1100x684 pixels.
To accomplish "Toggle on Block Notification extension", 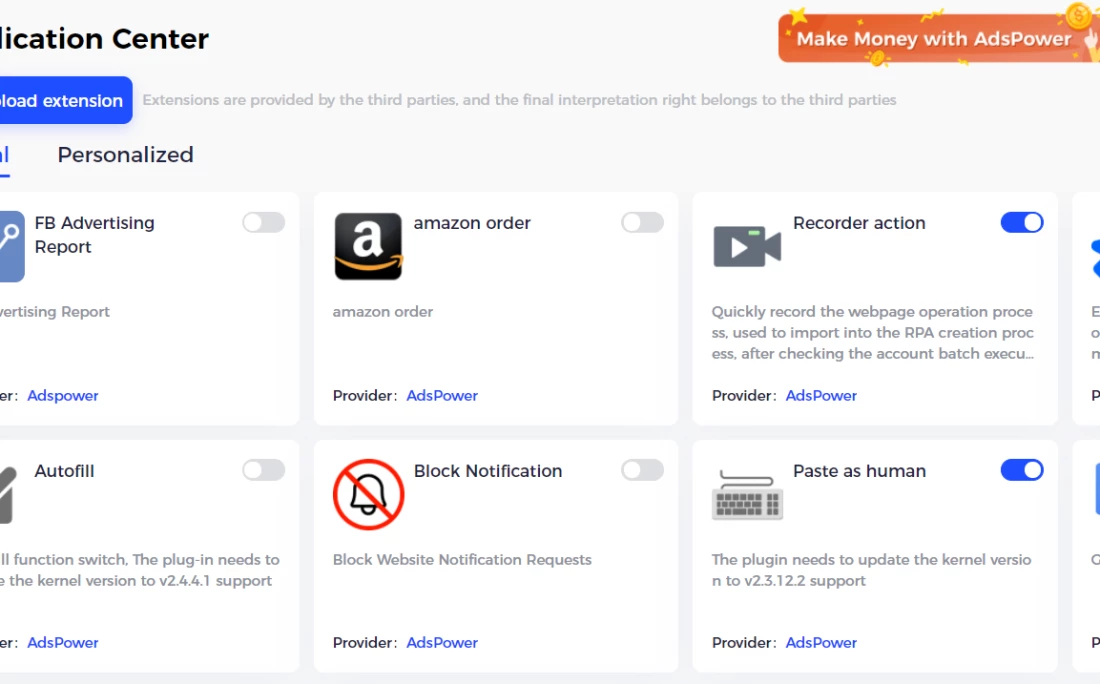I will point(642,470).
